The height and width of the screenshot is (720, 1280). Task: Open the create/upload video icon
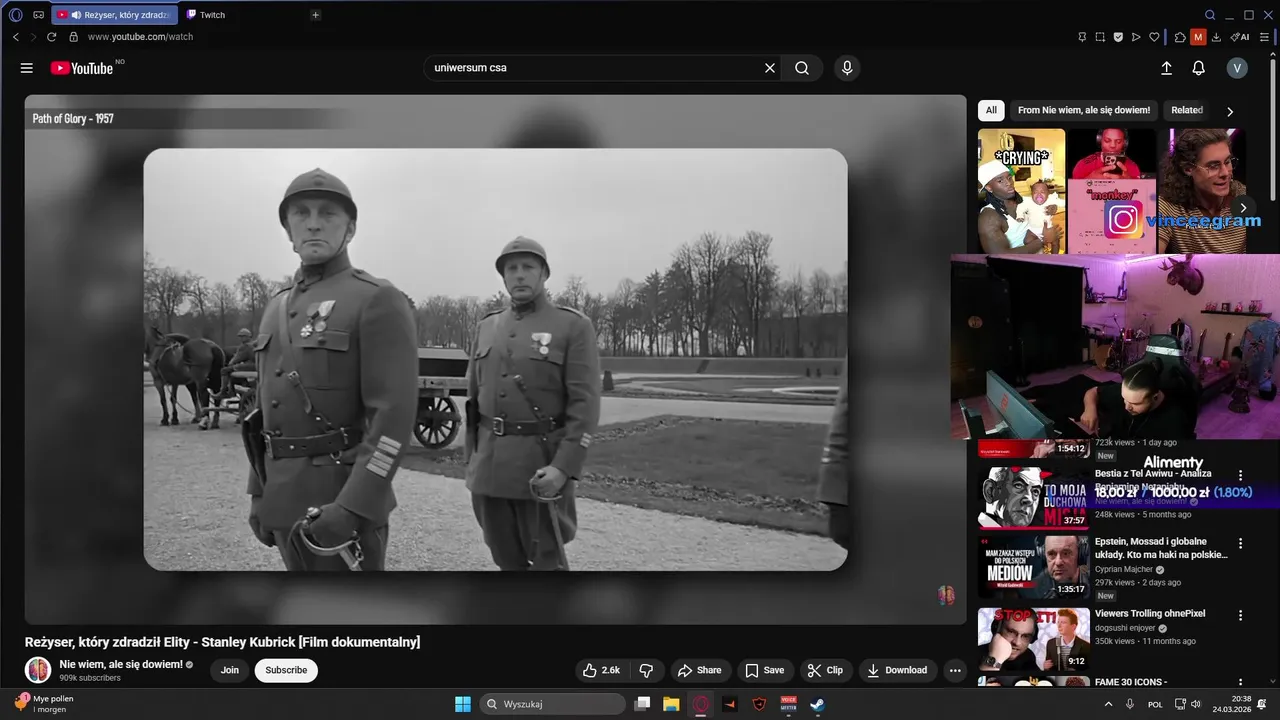click(x=1166, y=68)
